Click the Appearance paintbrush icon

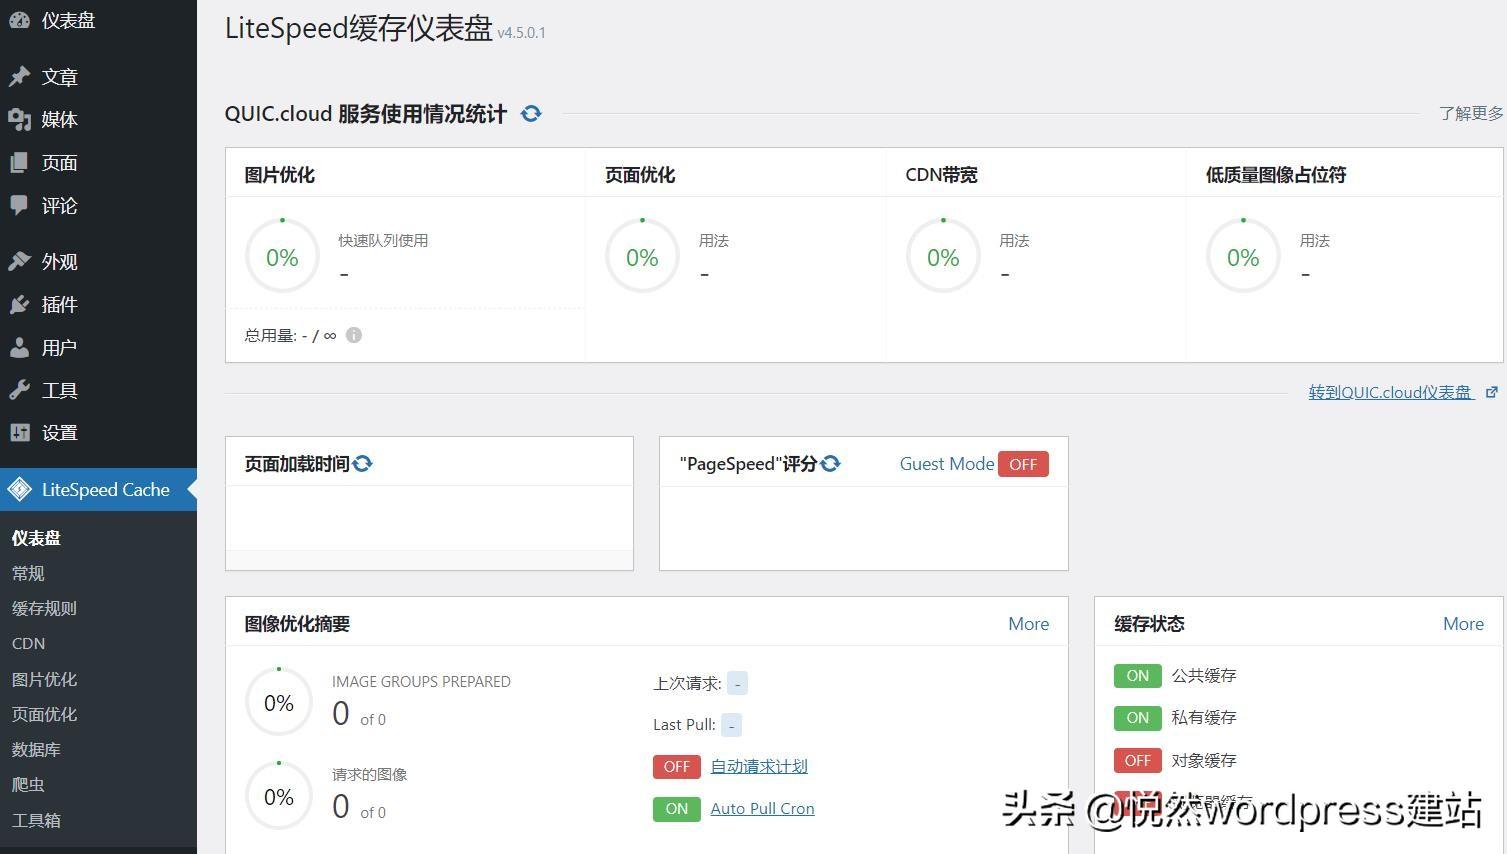[x=19, y=261]
